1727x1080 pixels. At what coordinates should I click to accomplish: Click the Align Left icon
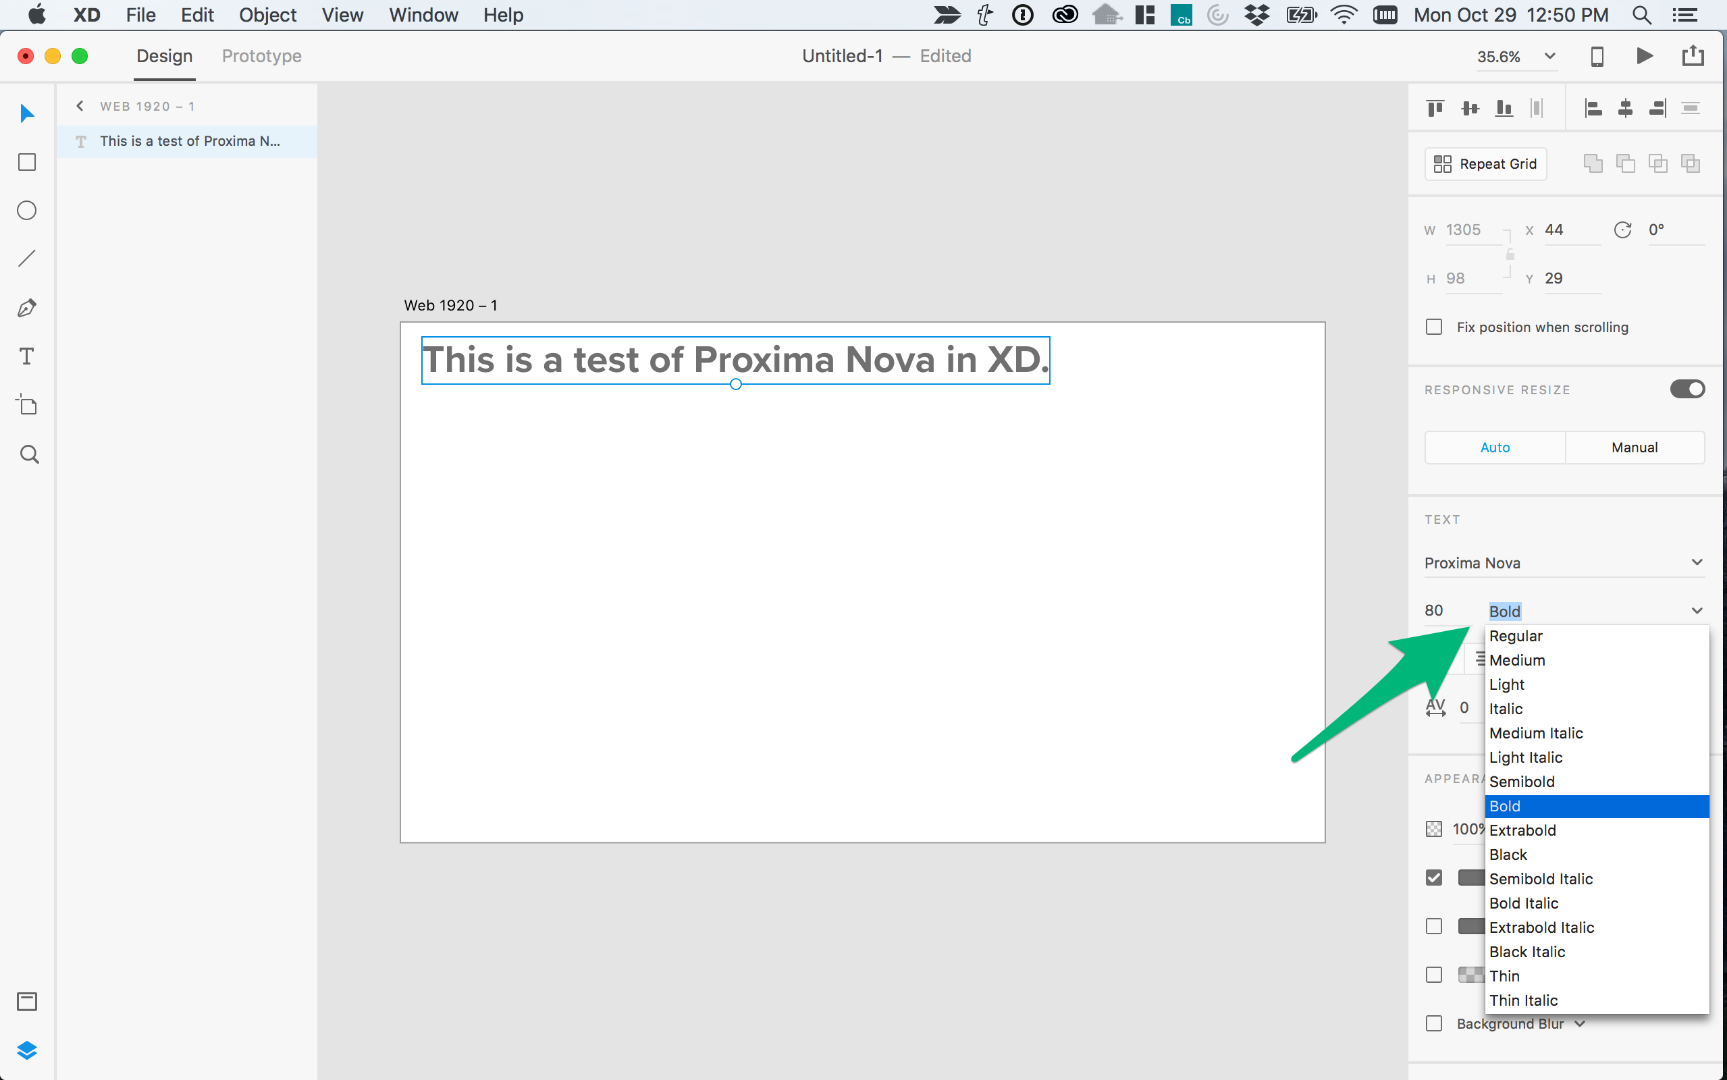click(1594, 108)
